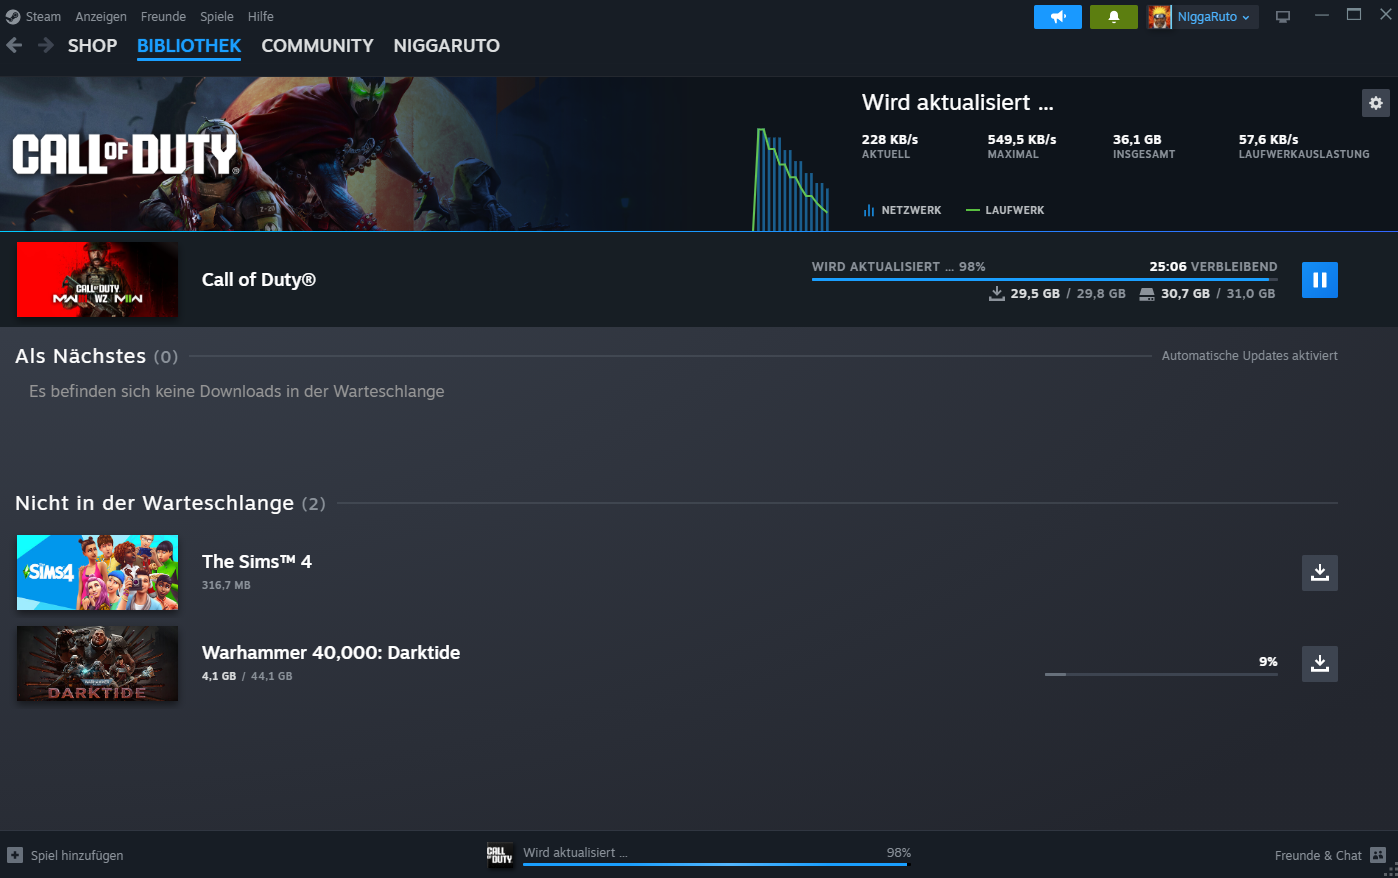This screenshot has width=1398, height=878.
Task: Open The Sims 4 title
Action: (257, 562)
